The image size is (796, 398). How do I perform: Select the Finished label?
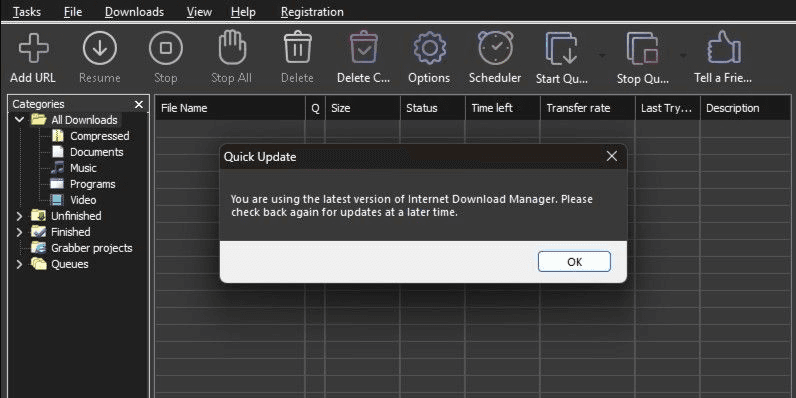(71, 232)
